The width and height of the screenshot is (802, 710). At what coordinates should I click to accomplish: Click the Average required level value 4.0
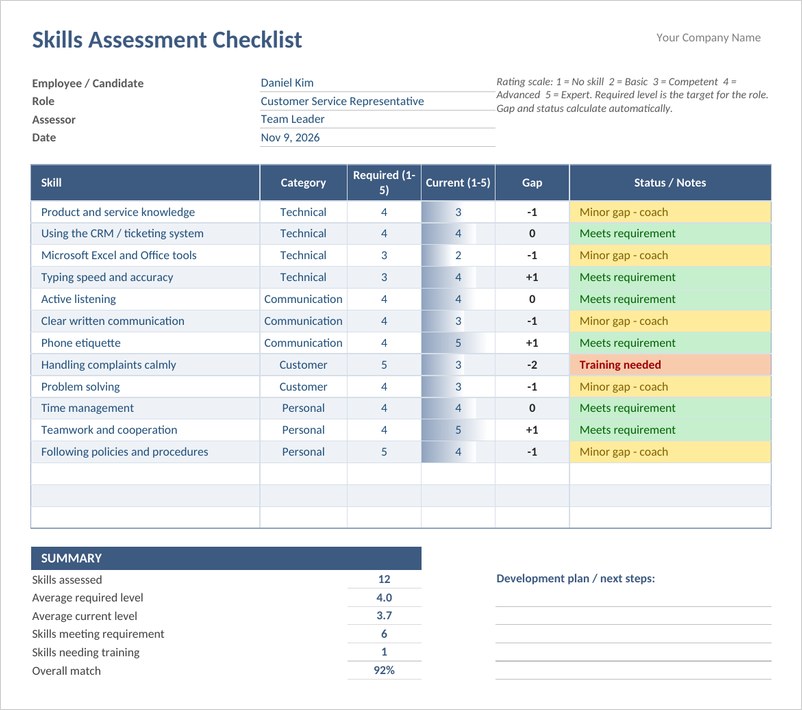tap(384, 597)
